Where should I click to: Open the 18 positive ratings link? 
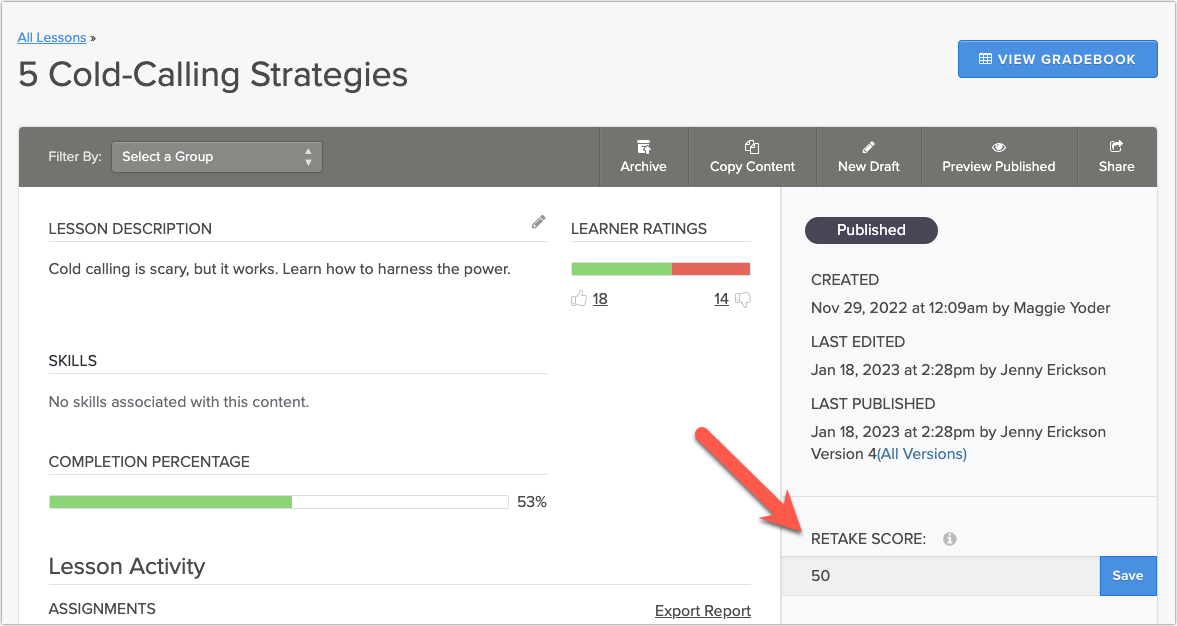tap(600, 299)
